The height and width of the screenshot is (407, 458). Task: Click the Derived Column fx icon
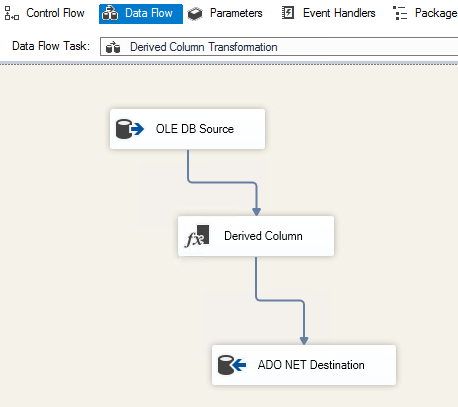click(x=197, y=236)
